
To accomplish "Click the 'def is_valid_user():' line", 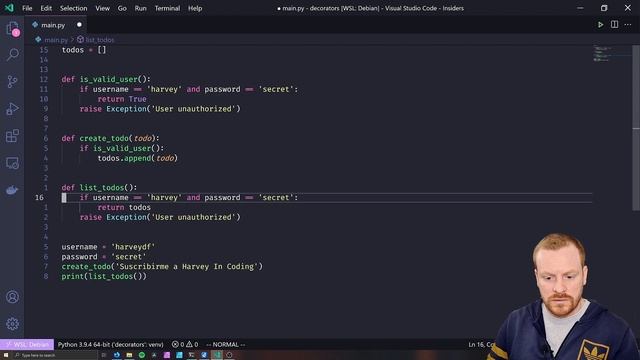I will click(106, 79).
